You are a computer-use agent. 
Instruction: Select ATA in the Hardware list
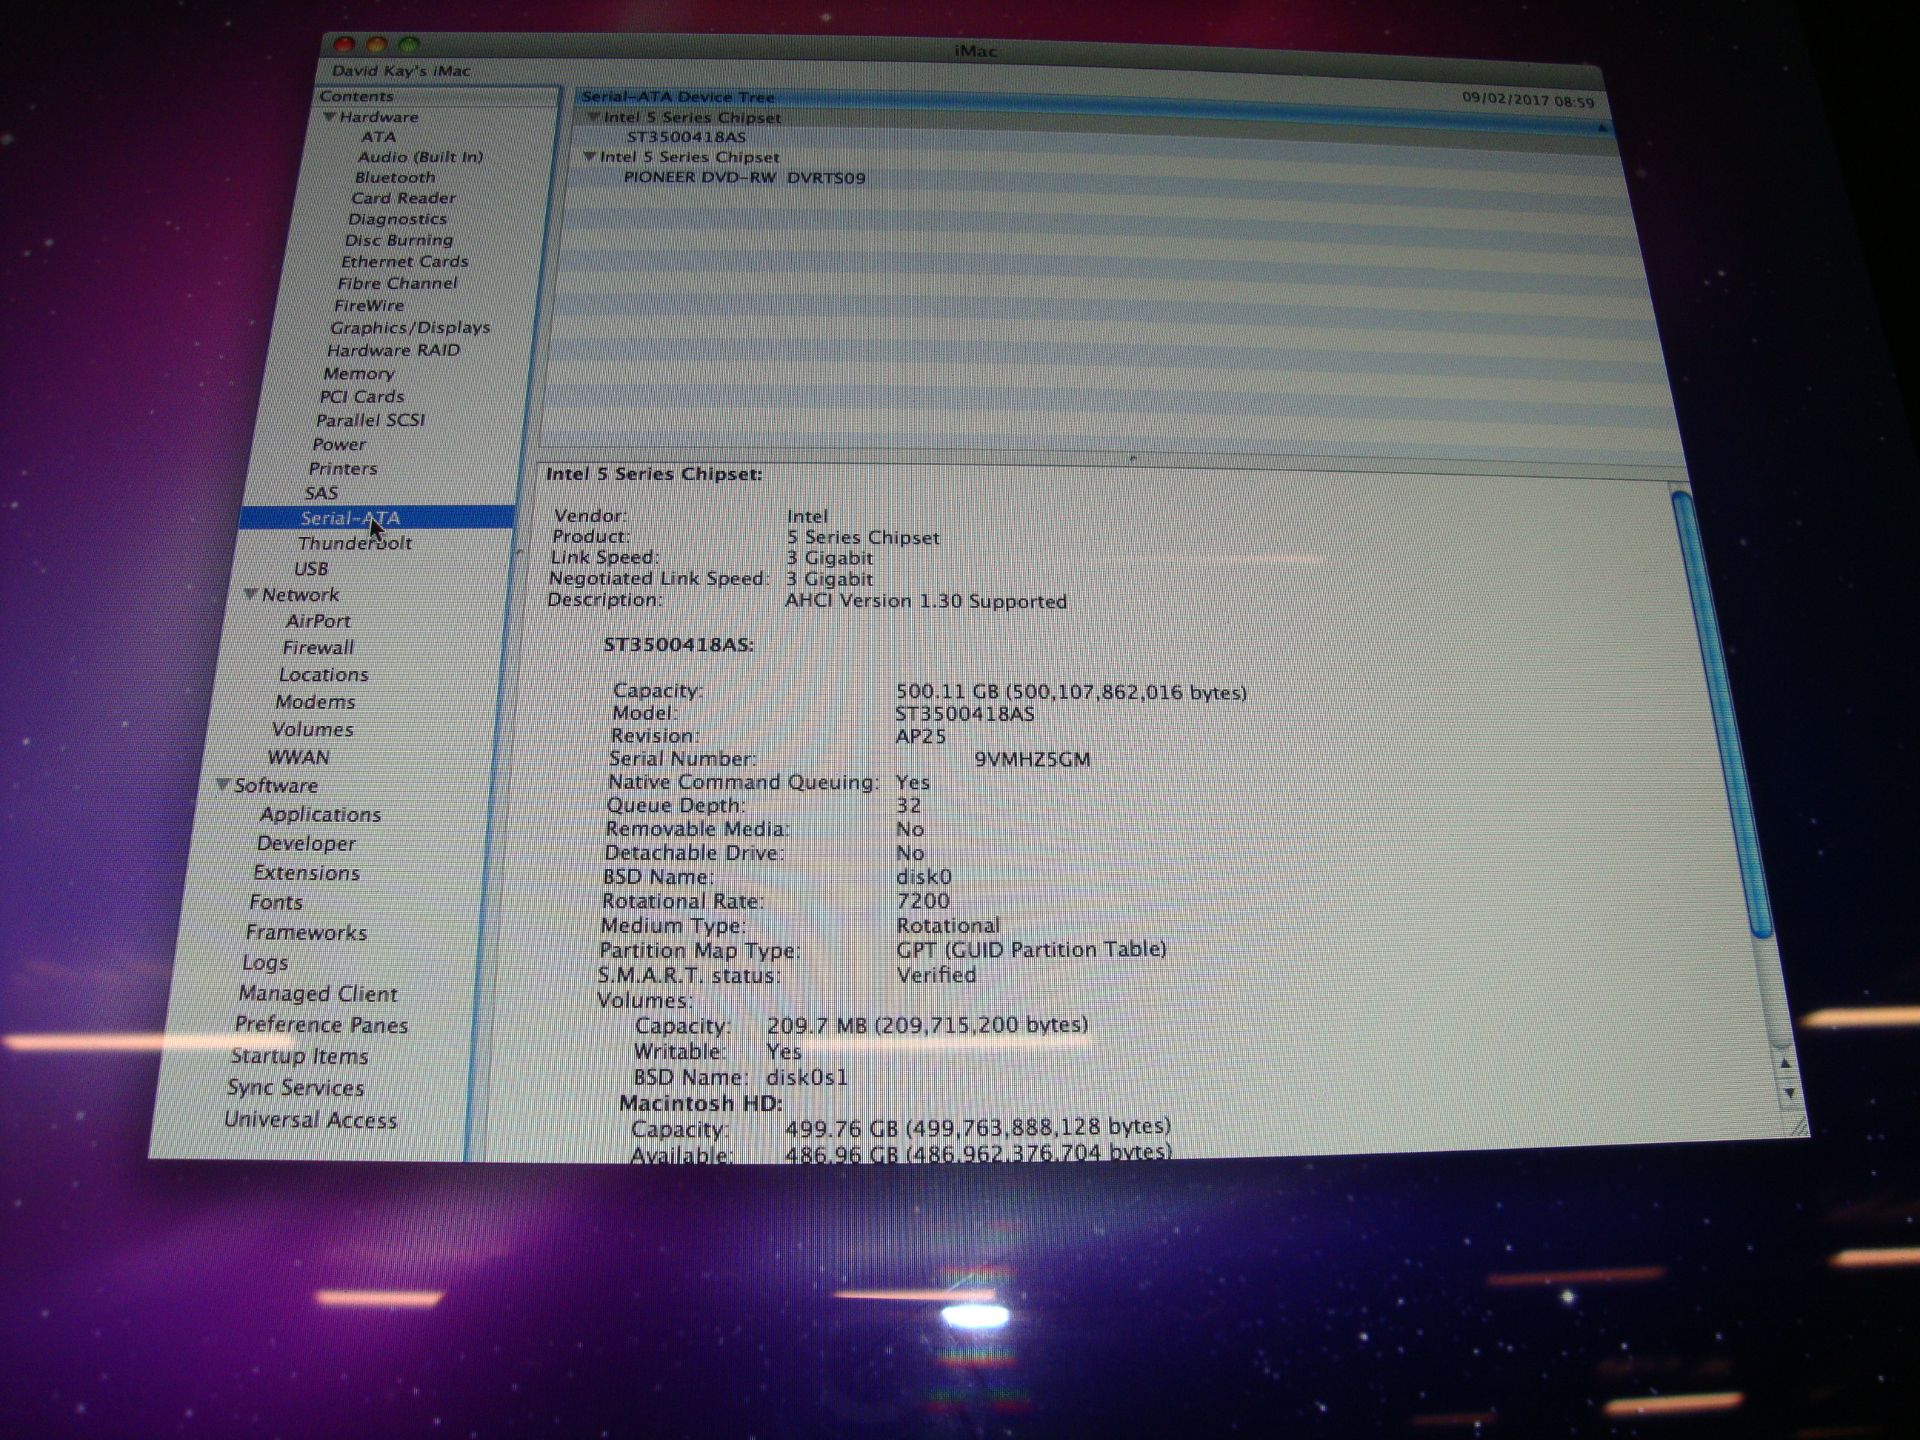pos(379,137)
